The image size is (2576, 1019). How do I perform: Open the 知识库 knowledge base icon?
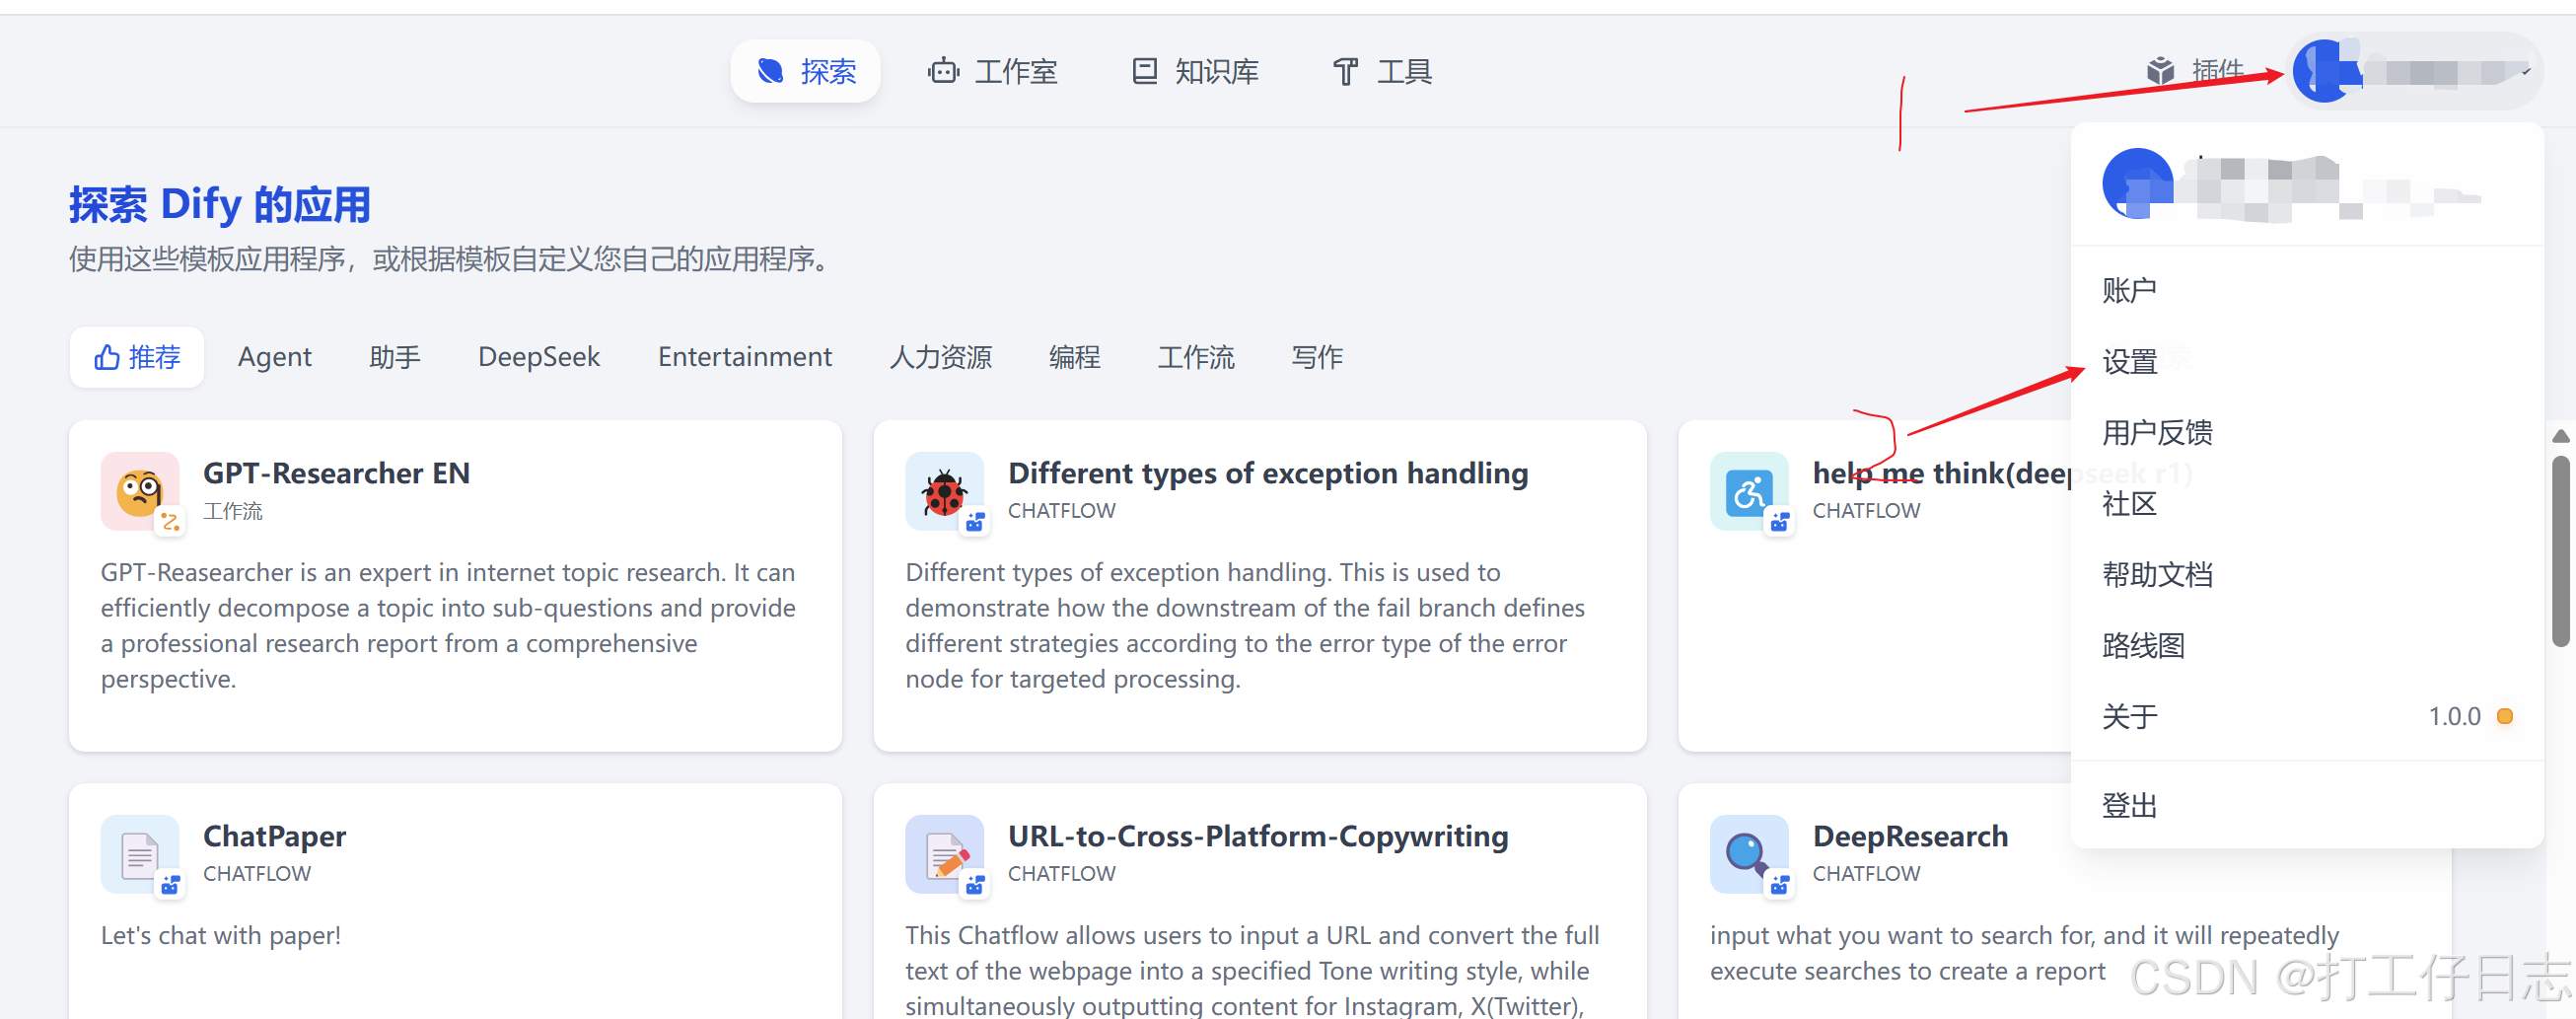coord(1145,71)
